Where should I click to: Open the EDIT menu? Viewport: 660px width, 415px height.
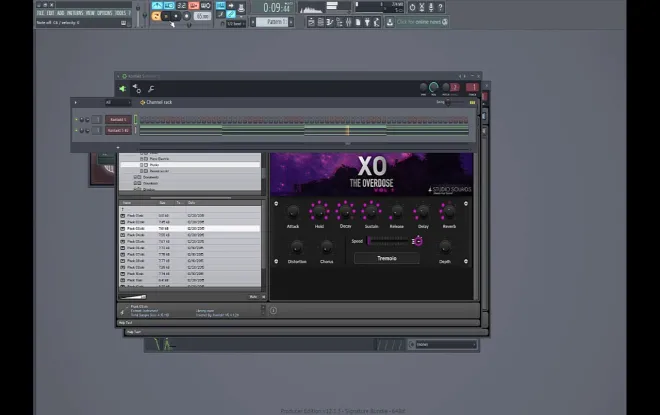(51, 13)
